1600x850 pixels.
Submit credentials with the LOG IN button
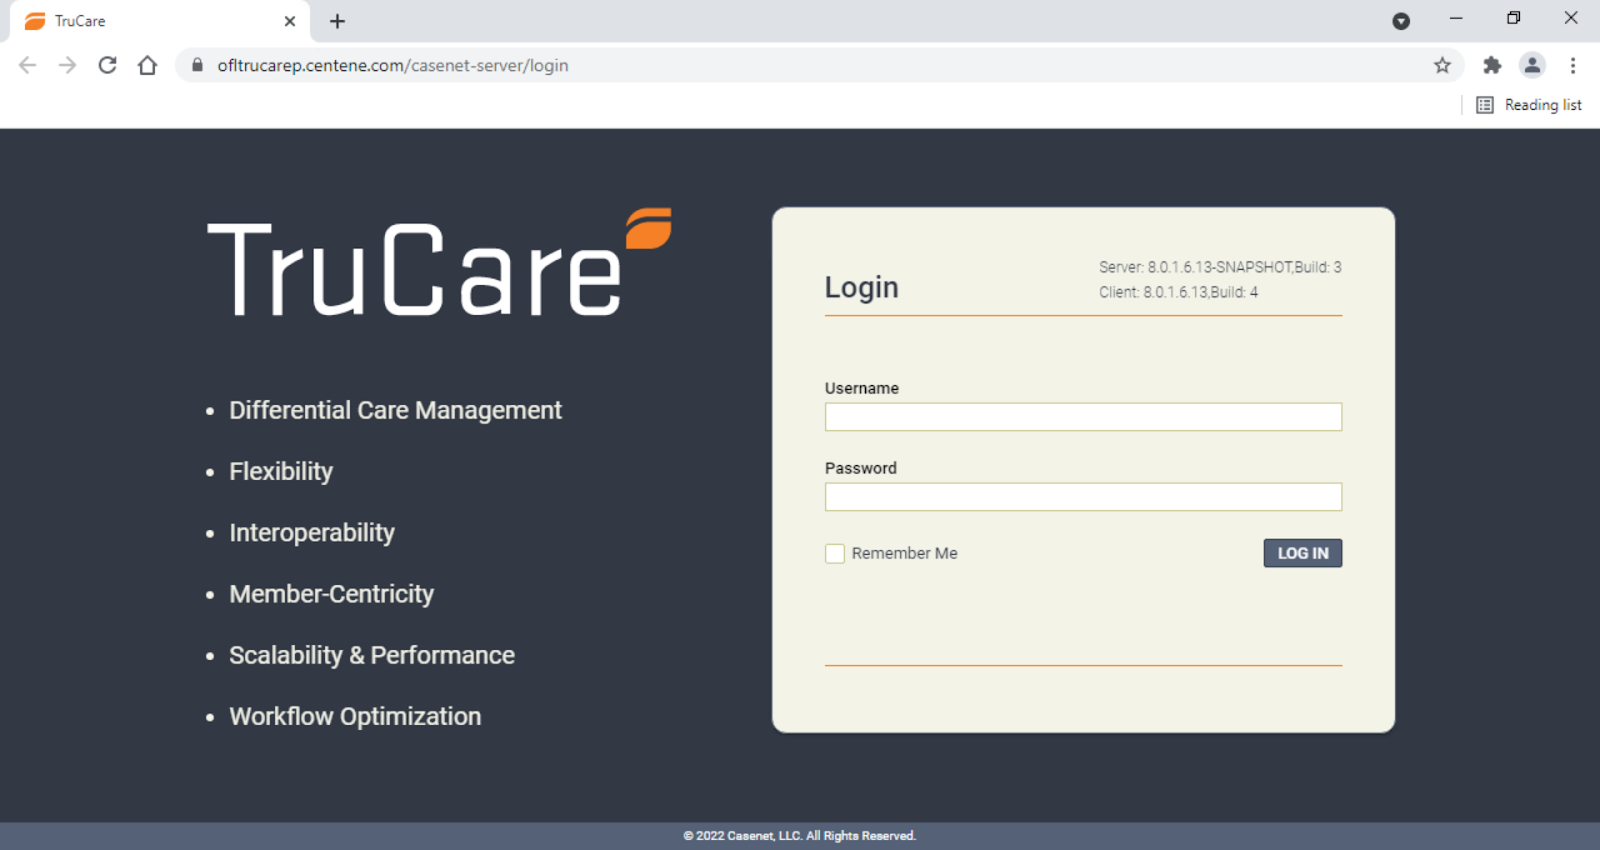pos(1303,553)
